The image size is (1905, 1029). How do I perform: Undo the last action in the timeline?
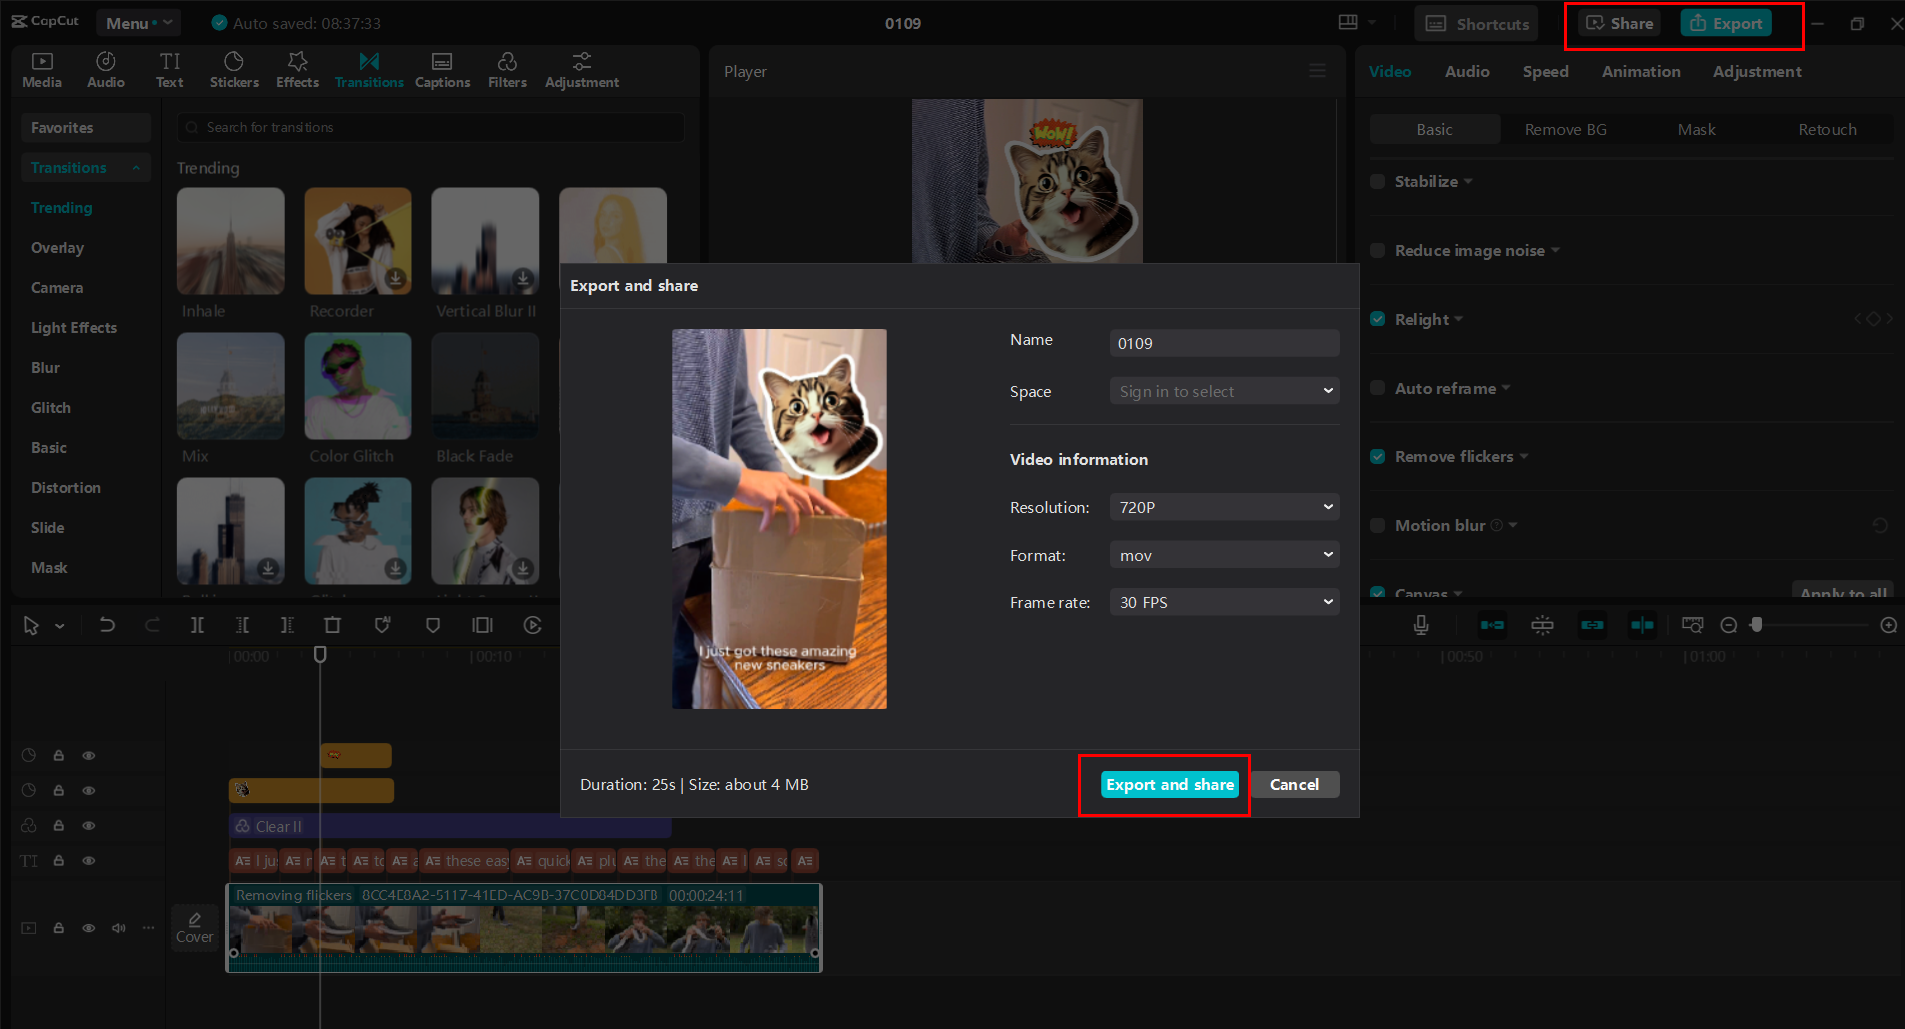click(x=108, y=624)
